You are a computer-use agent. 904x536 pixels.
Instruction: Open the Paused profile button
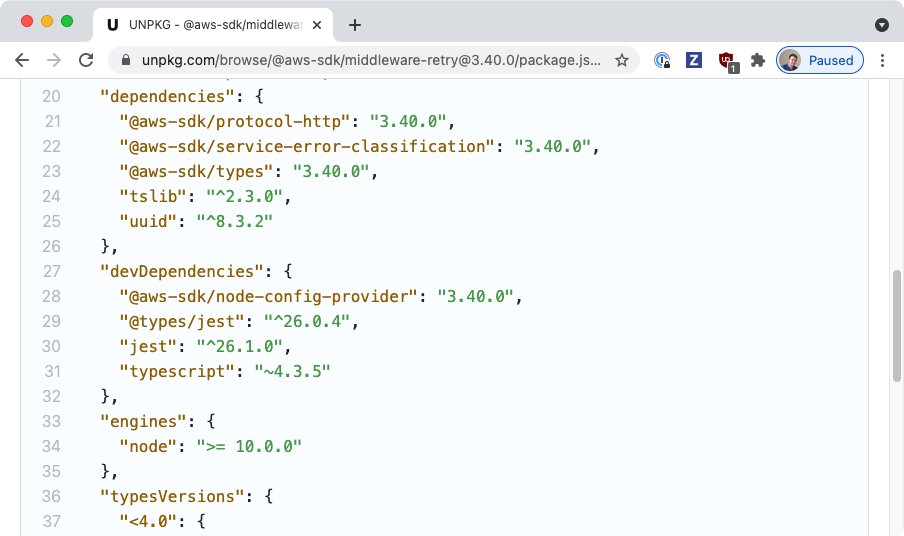coord(820,60)
